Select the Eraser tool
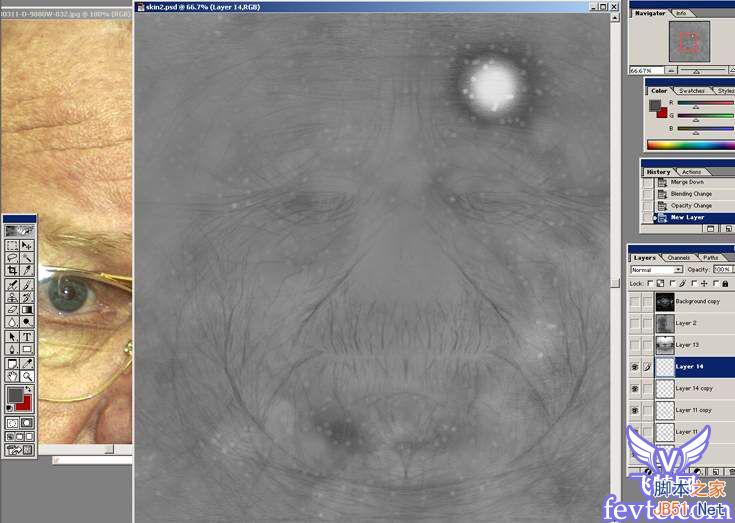The width and height of the screenshot is (735, 523). 12,309
